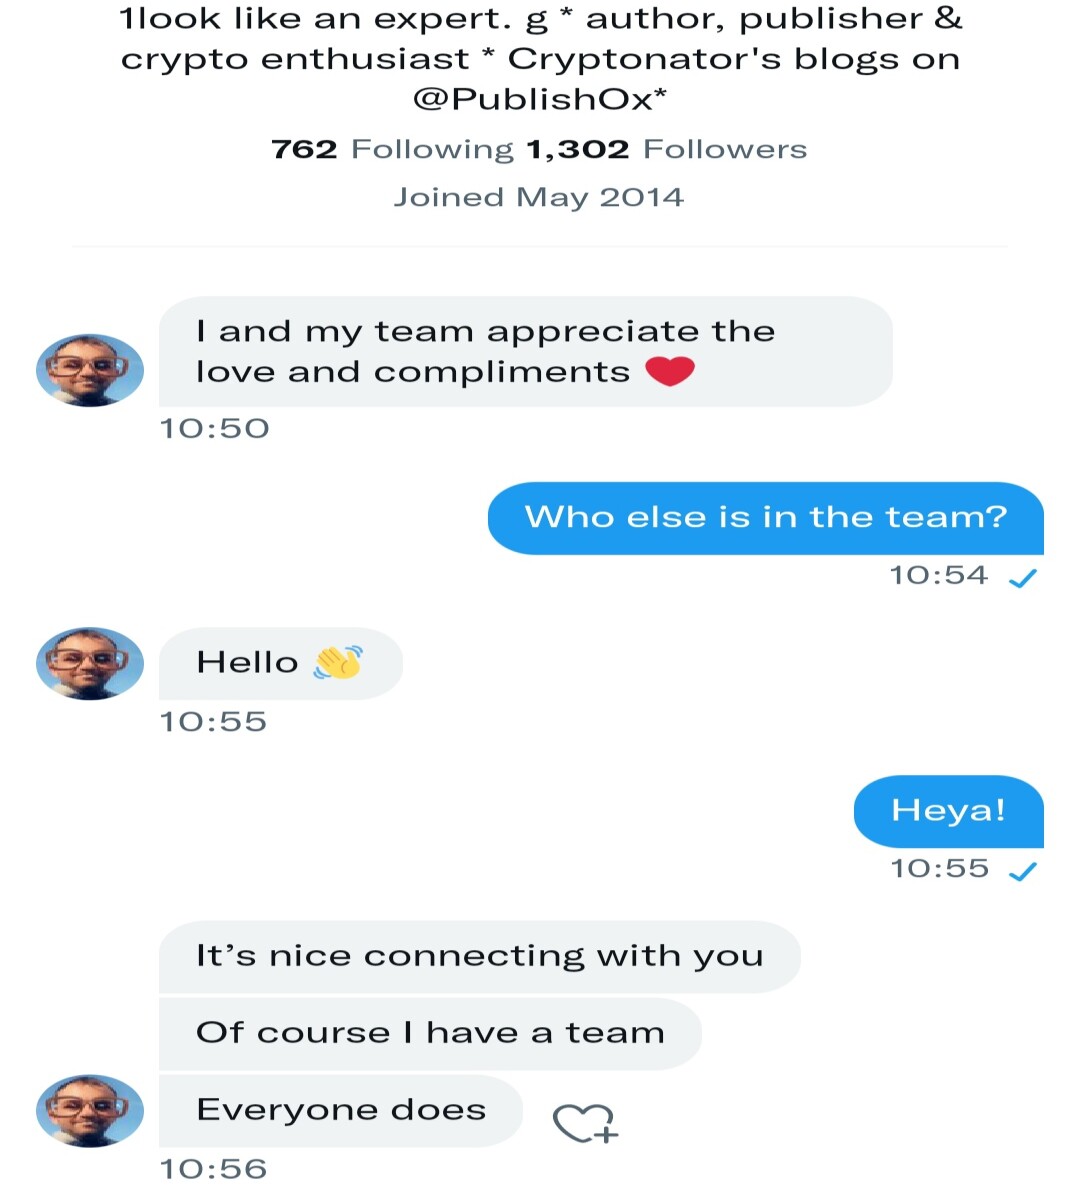Click the 'Joined May 2014' profile text
Screen dimensions: 1080x1200
(539, 197)
